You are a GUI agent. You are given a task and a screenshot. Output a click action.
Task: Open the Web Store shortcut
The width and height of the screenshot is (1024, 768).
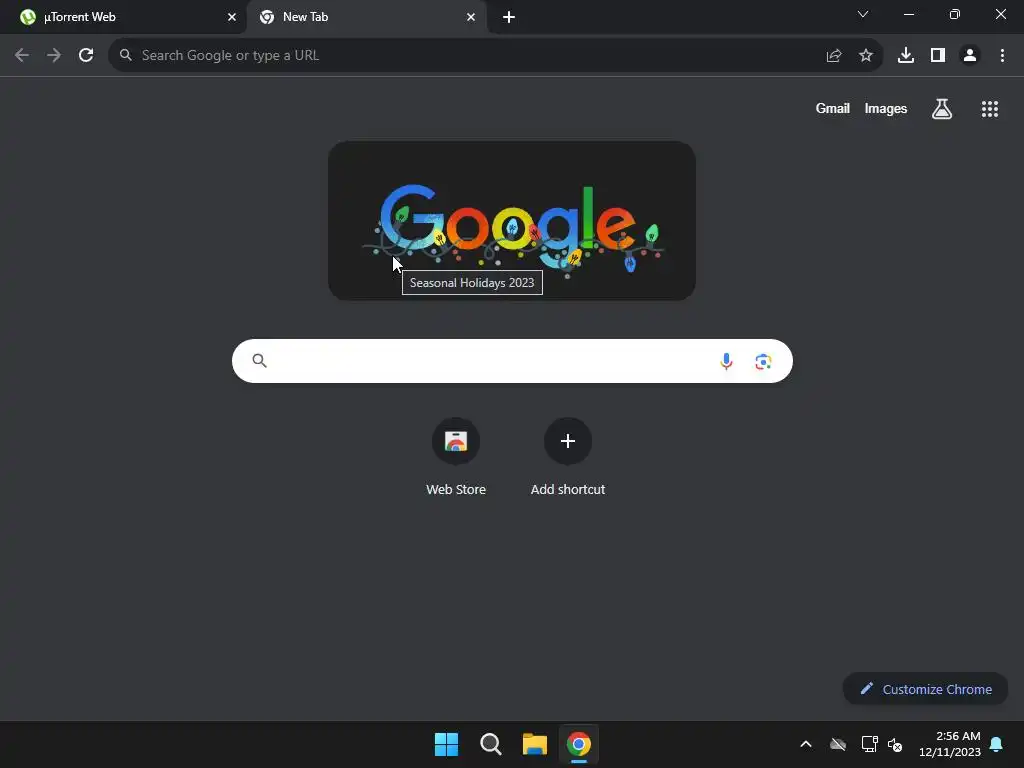coord(456,457)
